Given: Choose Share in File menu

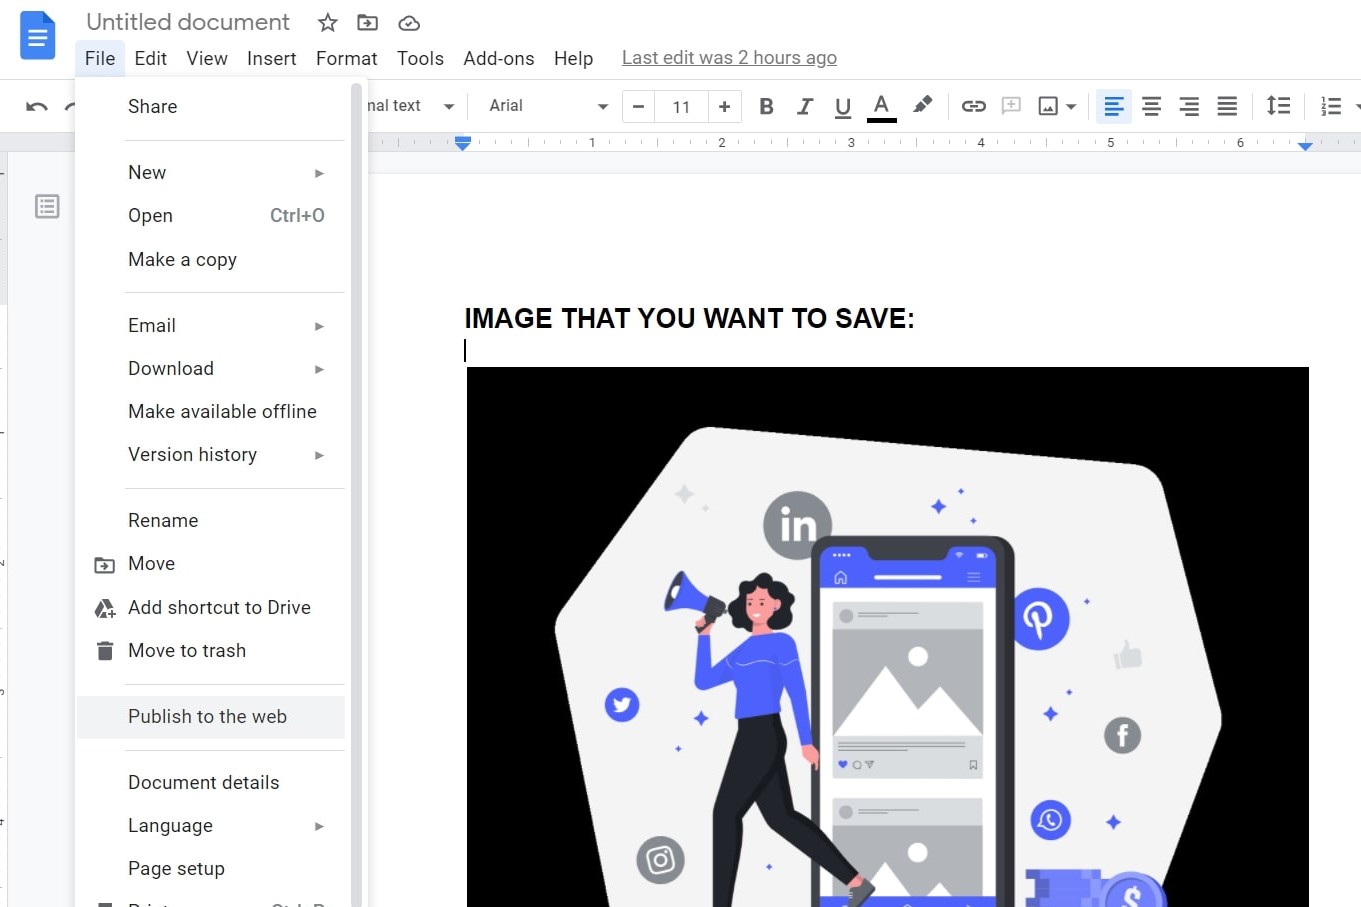Looking at the screenshot, I should [x=210, y=106].
